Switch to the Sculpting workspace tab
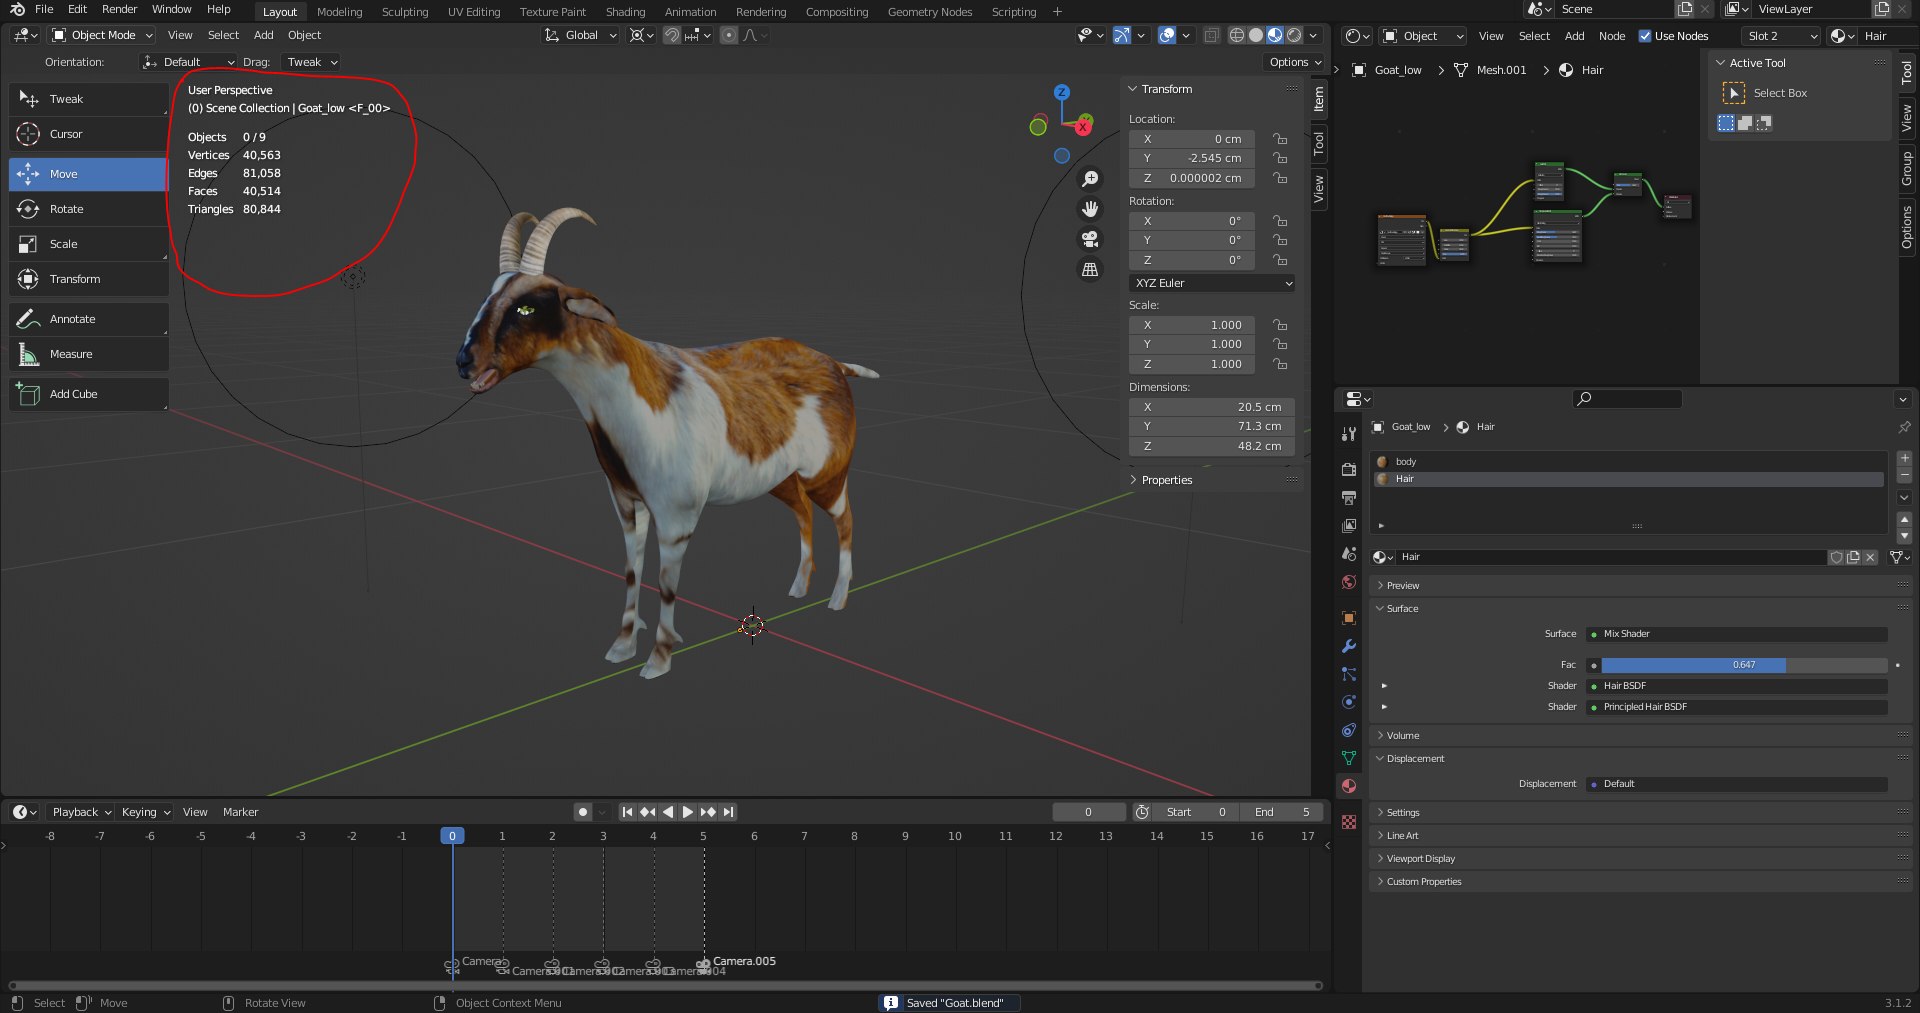1920x1013 pixels. 405,12
